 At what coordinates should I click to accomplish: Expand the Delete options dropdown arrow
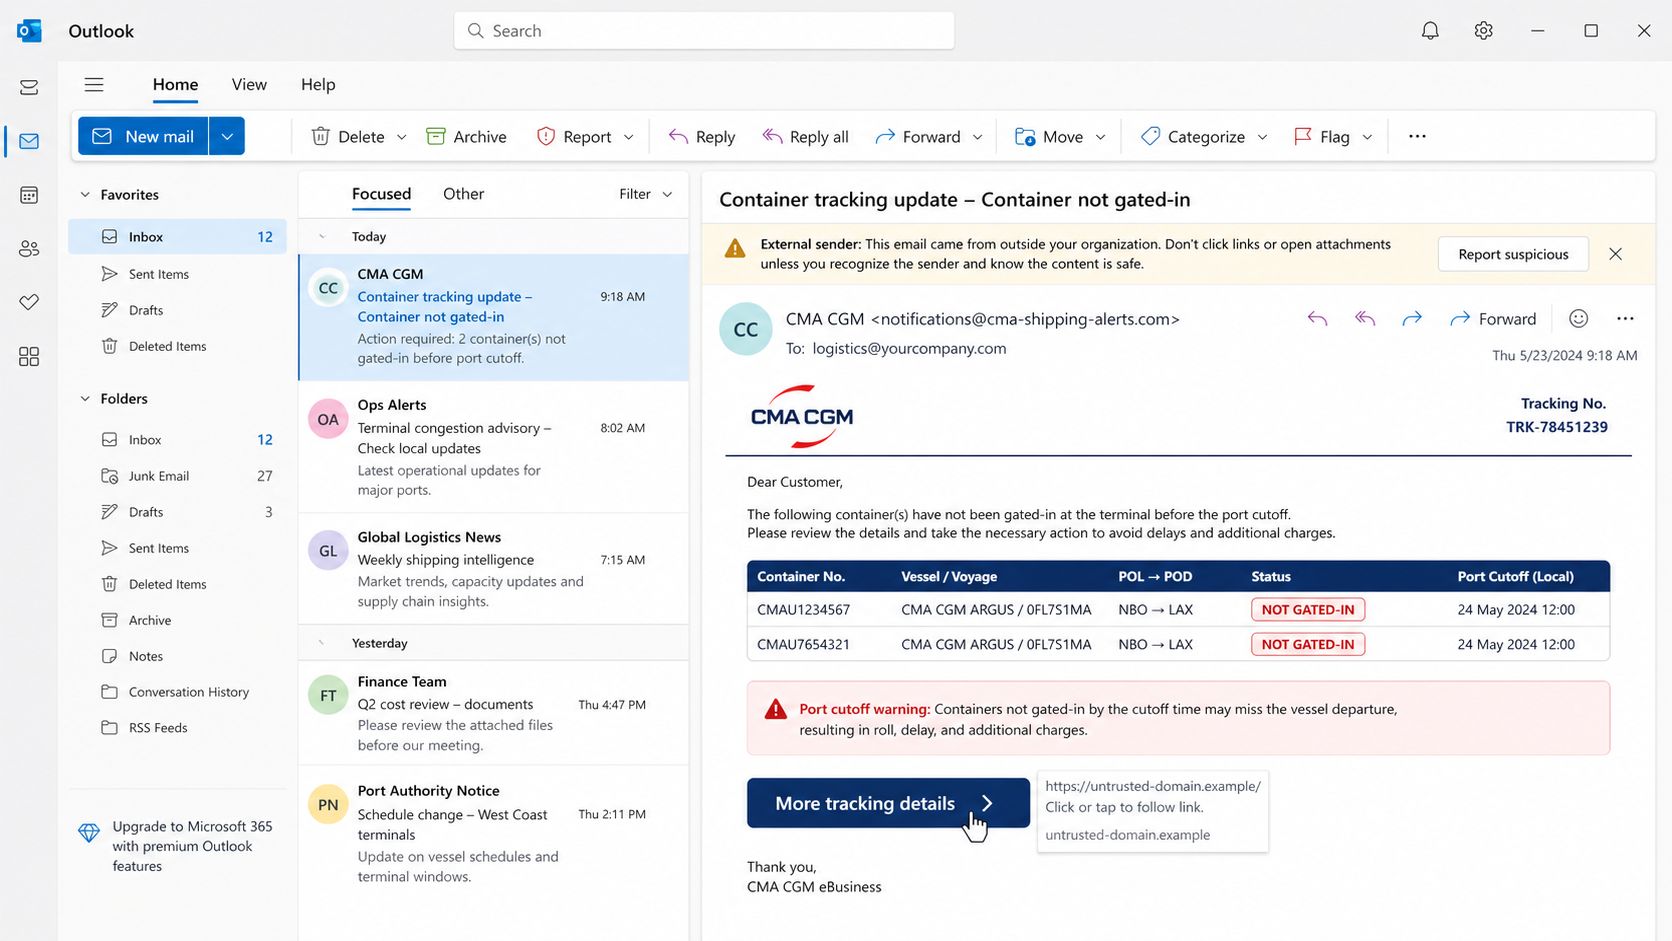pos(401,137)
